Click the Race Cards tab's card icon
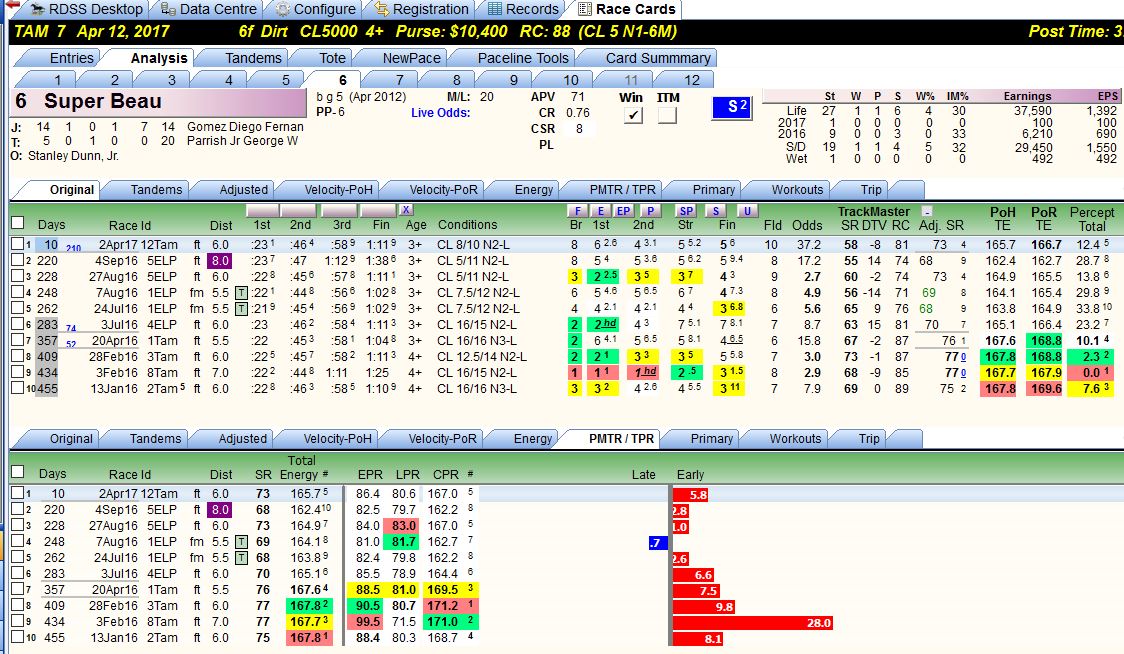This screenshot has height=654, width=1124. (x=585, y=9)
